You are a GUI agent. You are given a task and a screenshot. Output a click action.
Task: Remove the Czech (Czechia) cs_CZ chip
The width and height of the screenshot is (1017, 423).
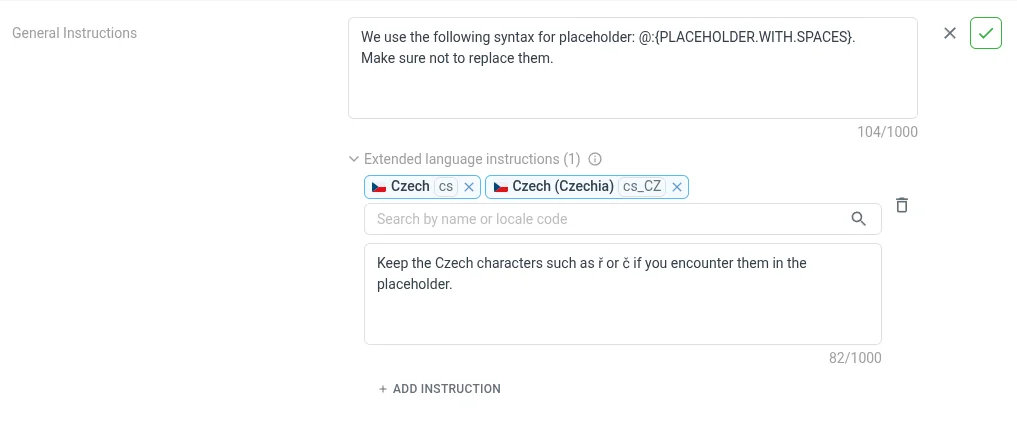[x=677, y=187]
